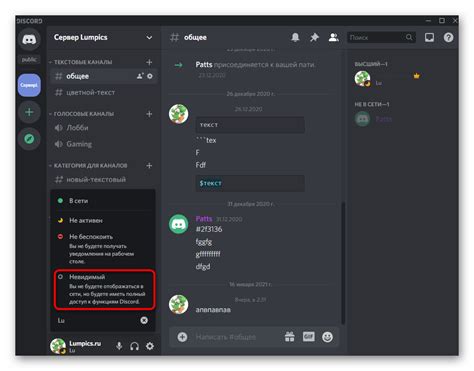
Task: Open the новый-текстовый channel
Action: click(104, 180)
